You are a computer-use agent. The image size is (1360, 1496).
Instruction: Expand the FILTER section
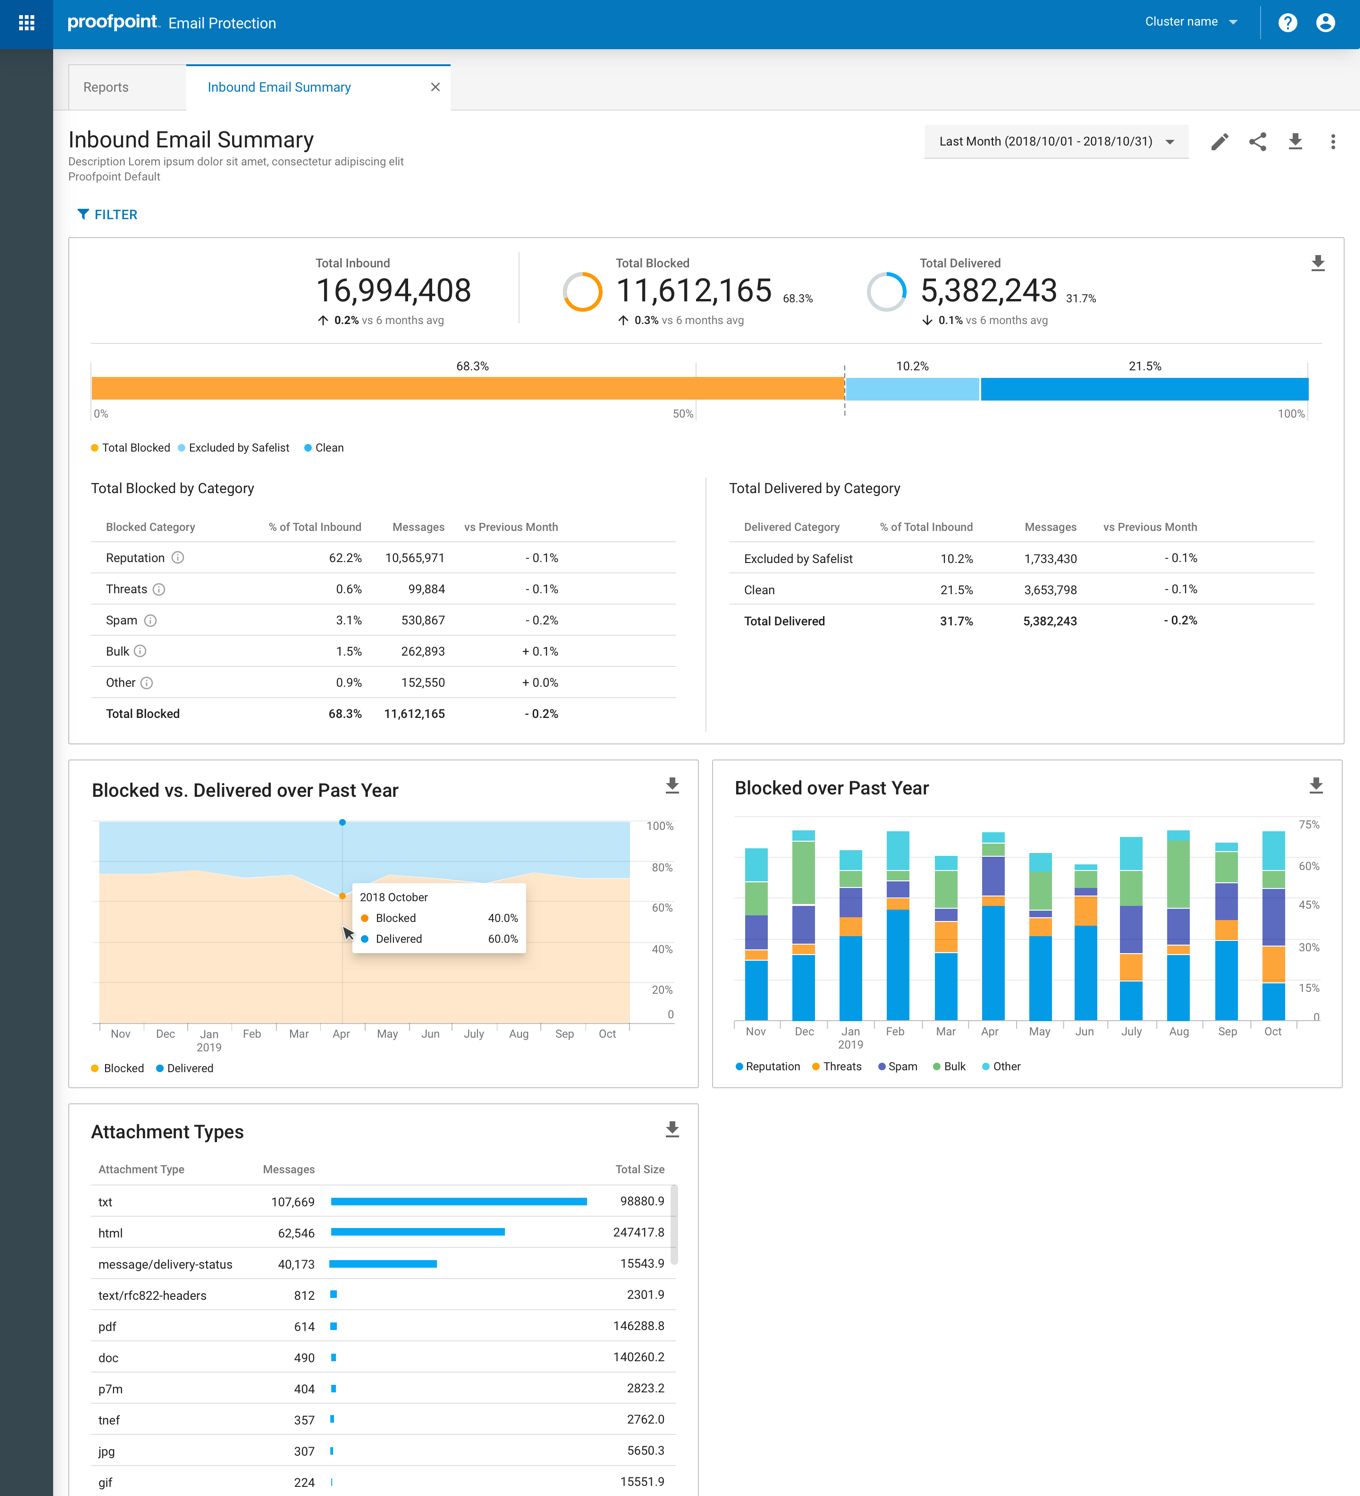tap(106, 214)
